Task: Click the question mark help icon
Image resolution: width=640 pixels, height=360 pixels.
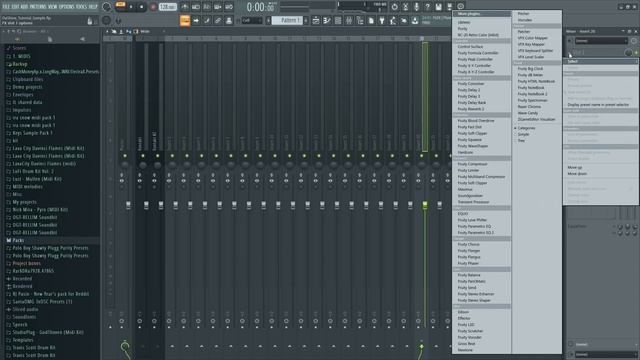Action: pos(427,7)
